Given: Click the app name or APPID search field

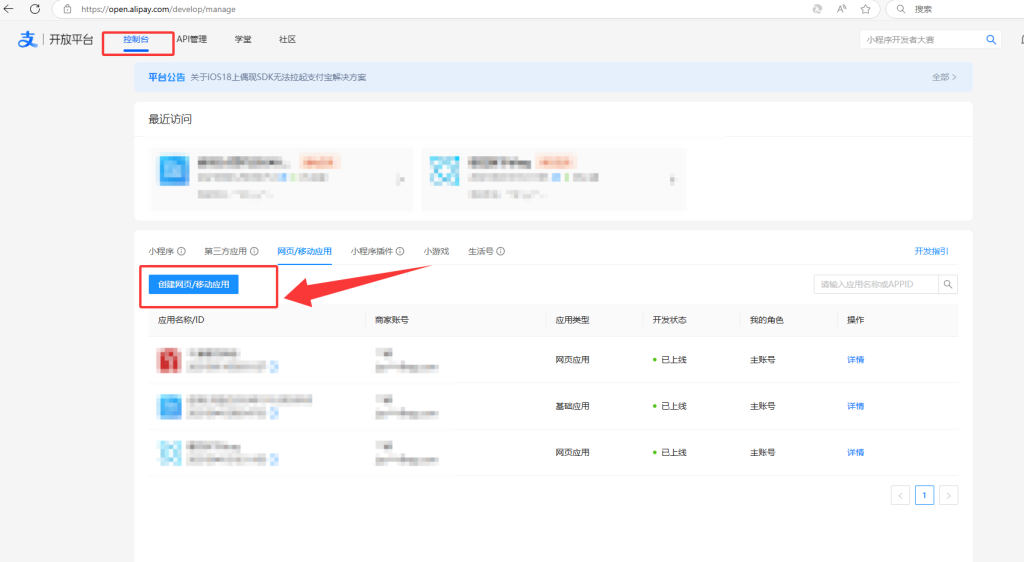Looking at the screenshot, I should [875, 285].
